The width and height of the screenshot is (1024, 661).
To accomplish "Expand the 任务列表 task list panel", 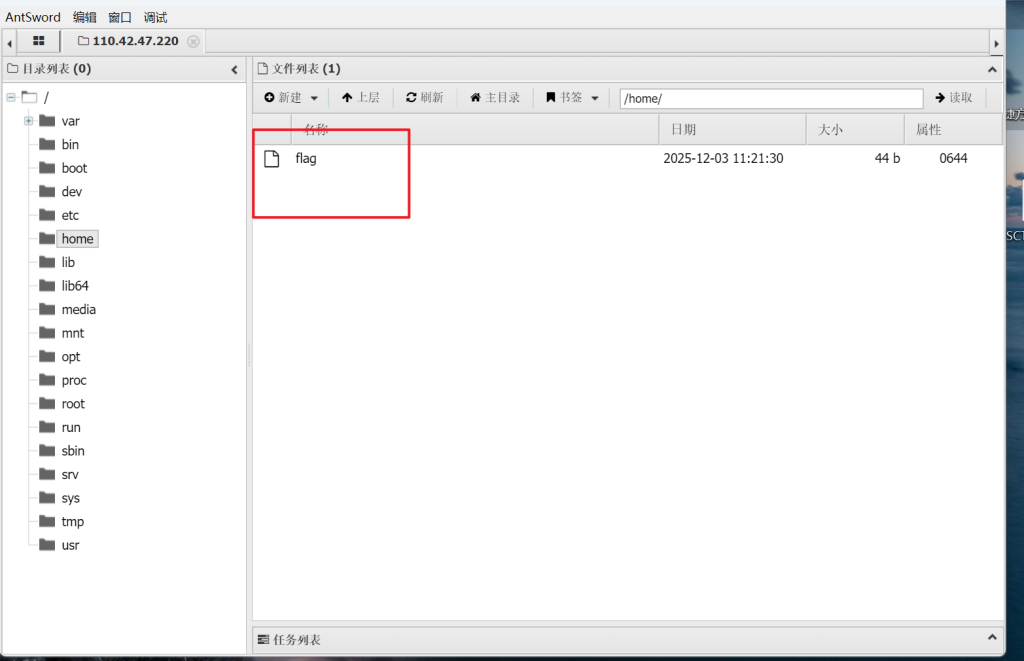I will tap(992, 638).
